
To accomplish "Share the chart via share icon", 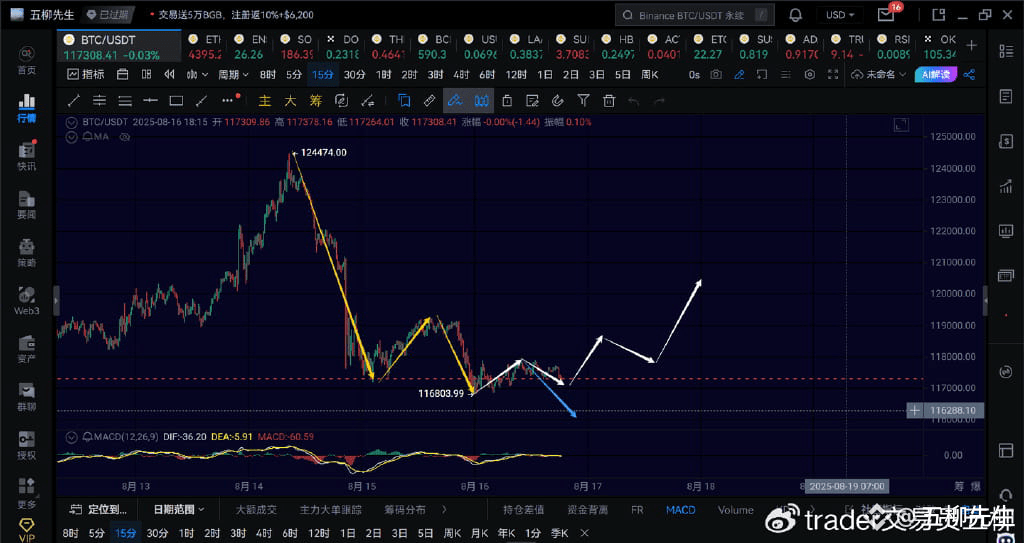I will pyautogui.click(x=969, y=74).
